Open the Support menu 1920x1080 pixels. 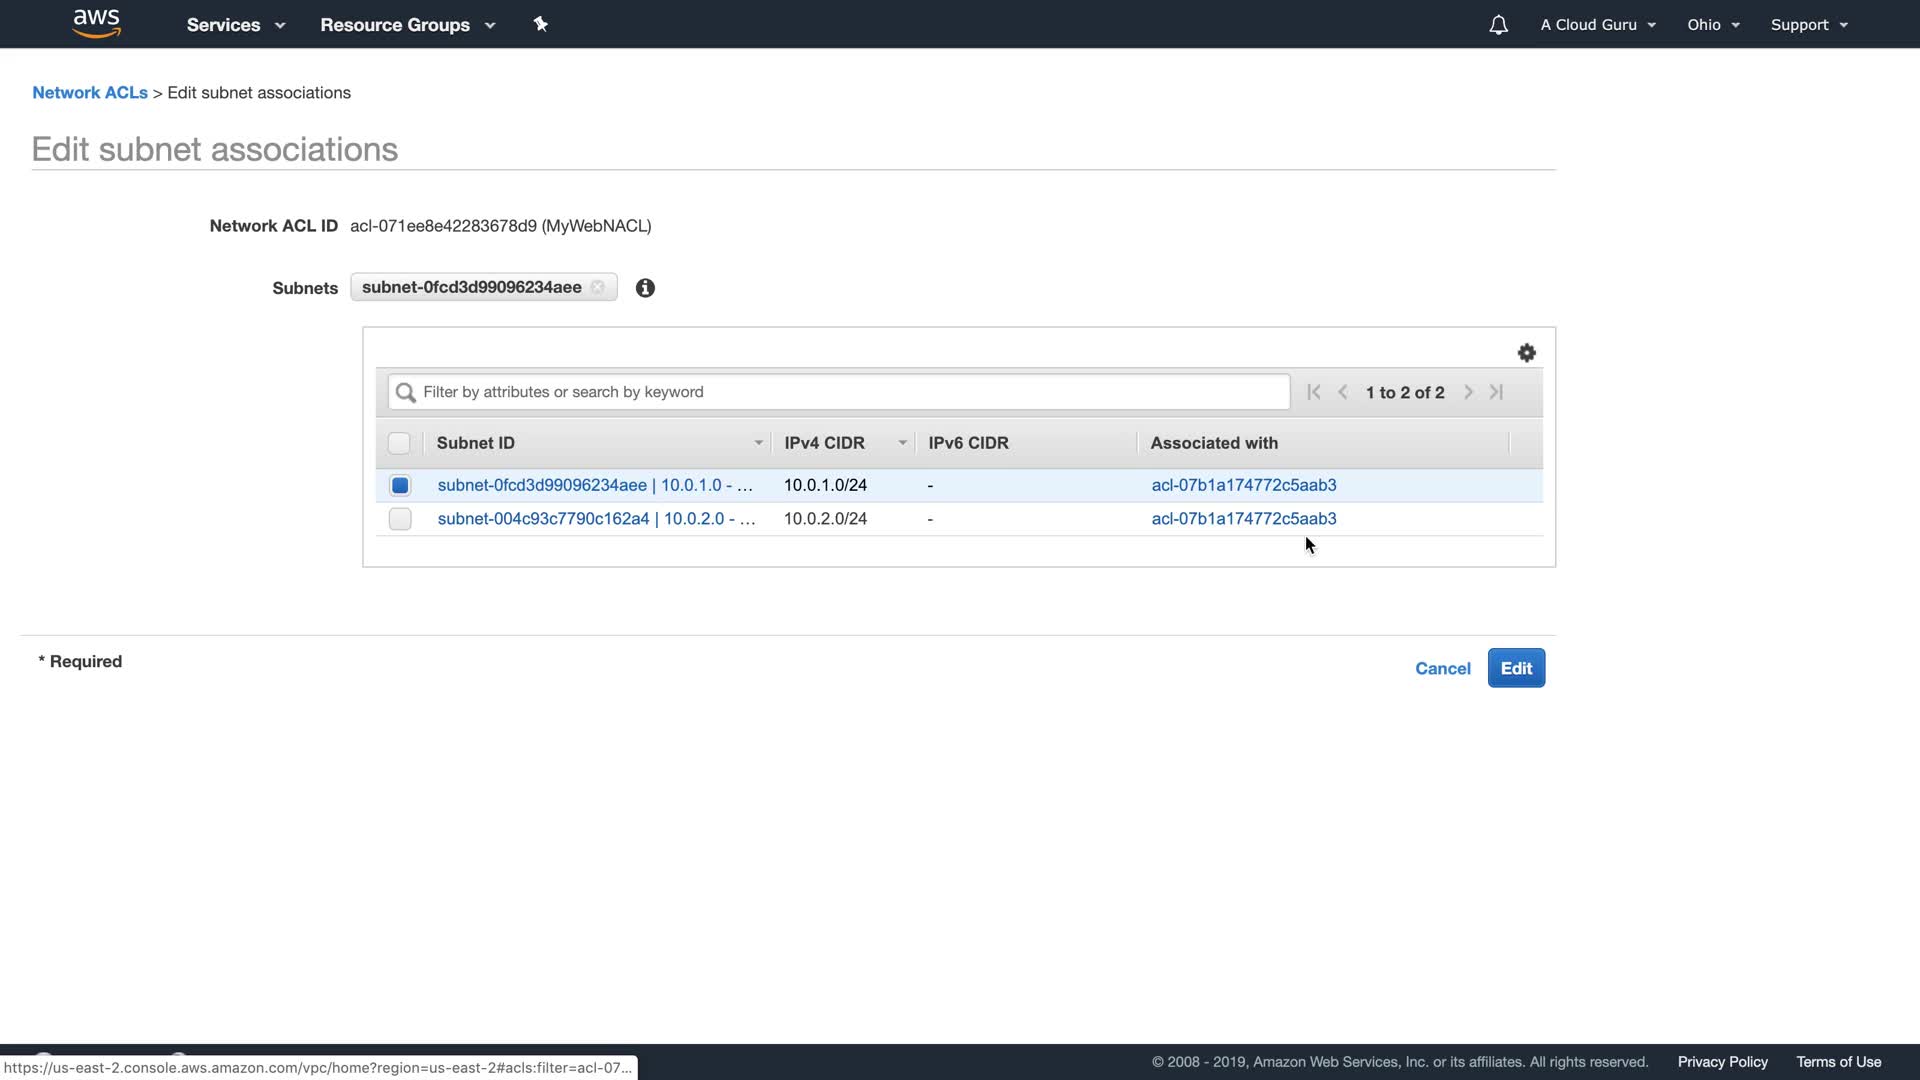(1808, 25)
